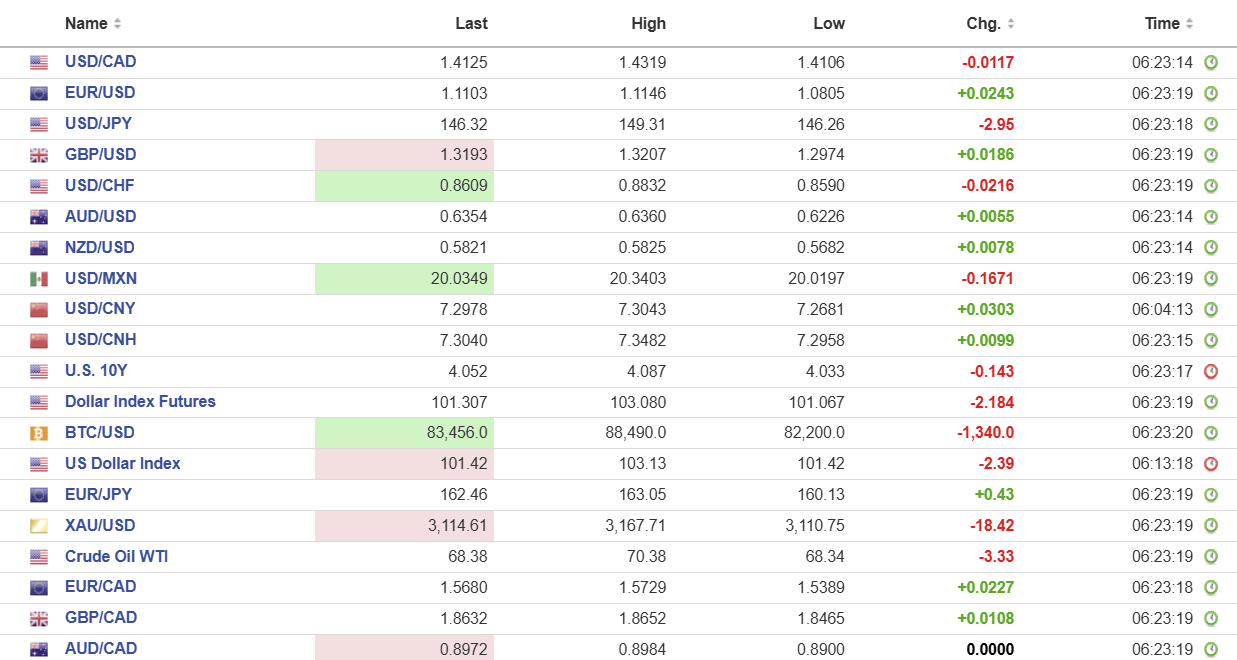Click the green clock icon in USD/CAD row
This screenshot has height=660, width=1237.
[1211, 62]
